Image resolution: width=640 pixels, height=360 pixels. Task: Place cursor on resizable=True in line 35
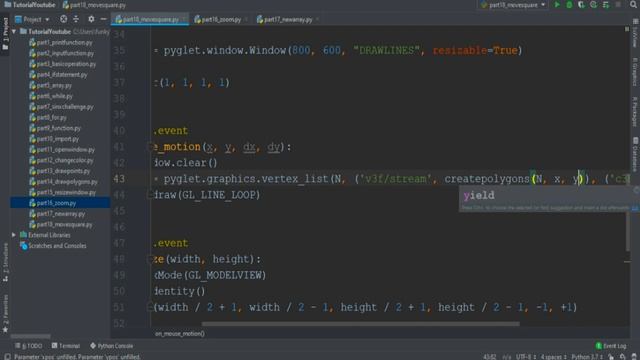point(475,51)
